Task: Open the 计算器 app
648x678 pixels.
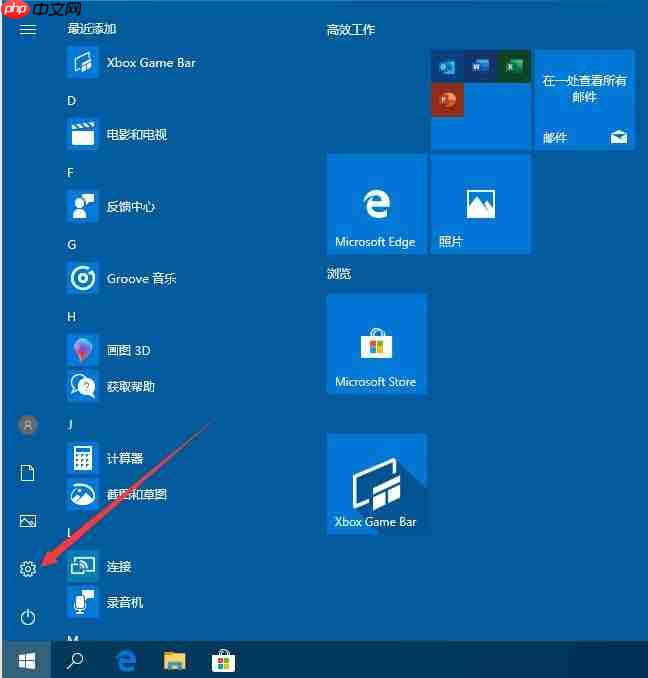Action: 105,458
